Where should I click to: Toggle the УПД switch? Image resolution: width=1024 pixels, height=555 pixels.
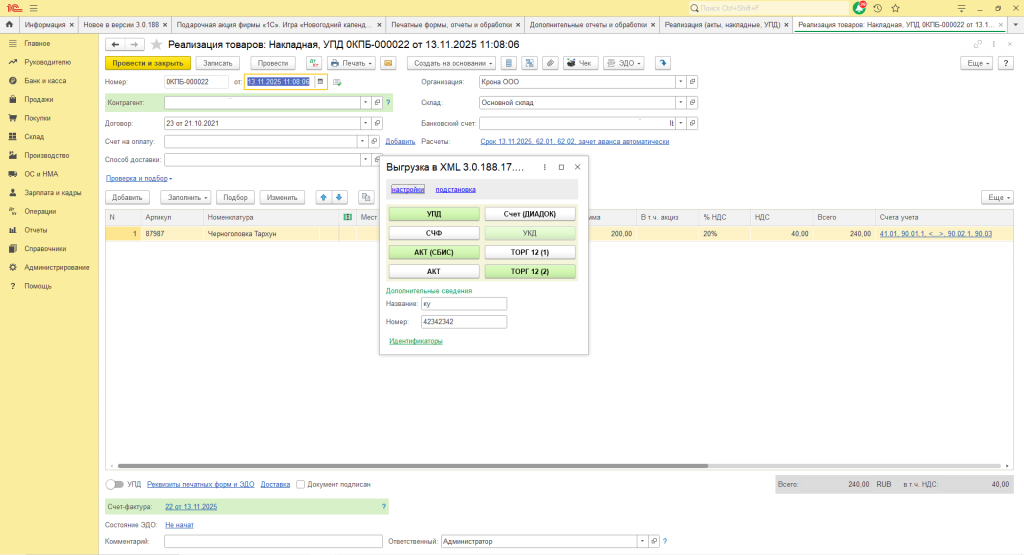coord(114,484)
